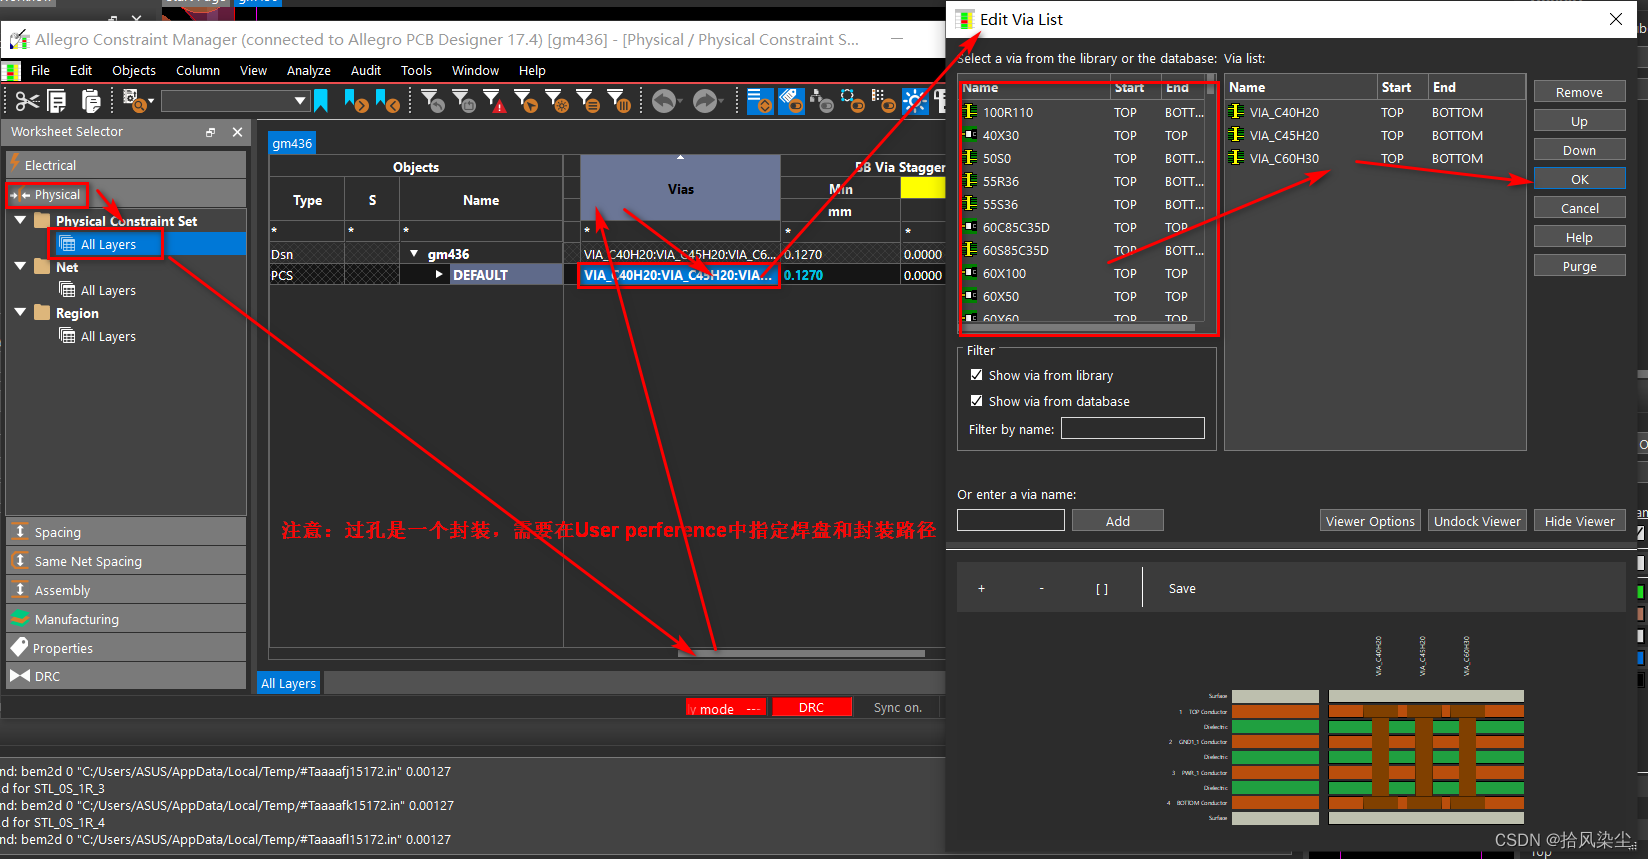Open the Objects menu
Image resolution: width=1648 pixels, height=859 pixels.
click(134, 71)
